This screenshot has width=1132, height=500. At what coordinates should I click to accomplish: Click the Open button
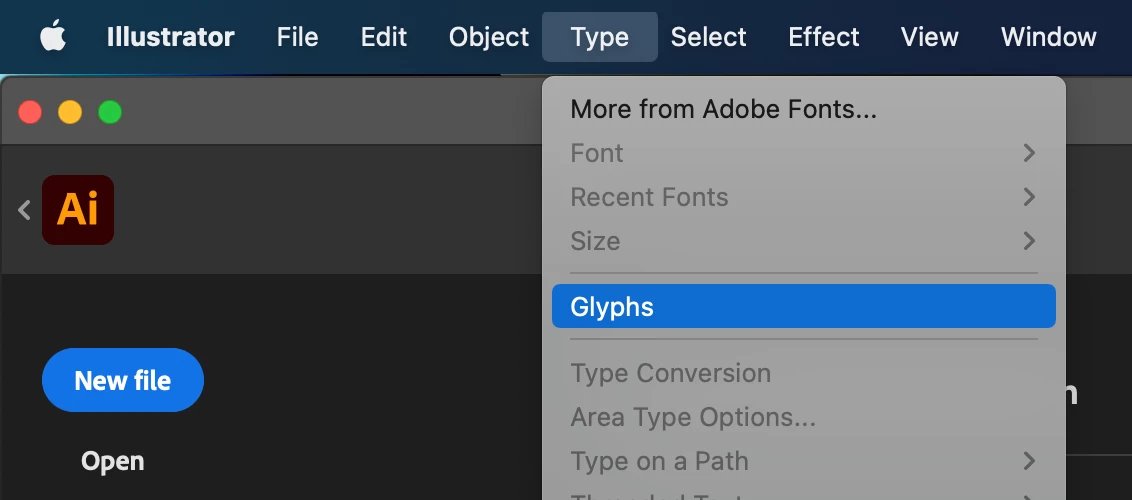point(113,461)
